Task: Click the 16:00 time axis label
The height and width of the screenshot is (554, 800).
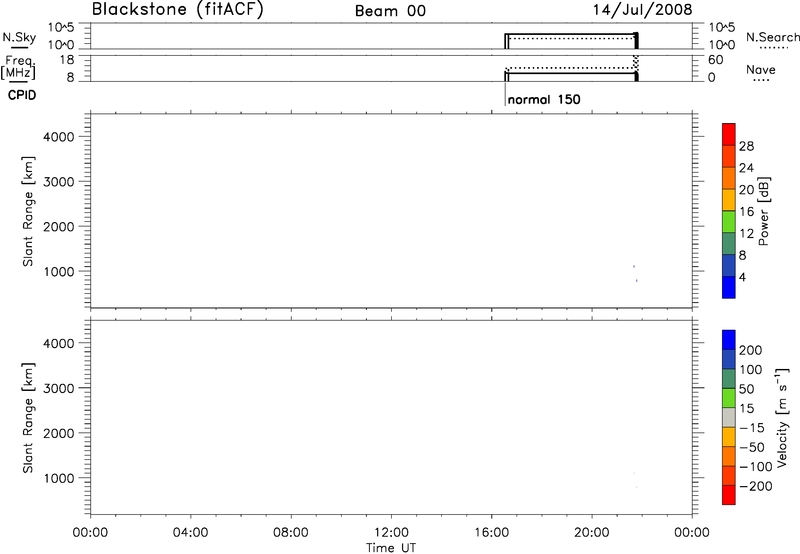Action: click(491, 533)
